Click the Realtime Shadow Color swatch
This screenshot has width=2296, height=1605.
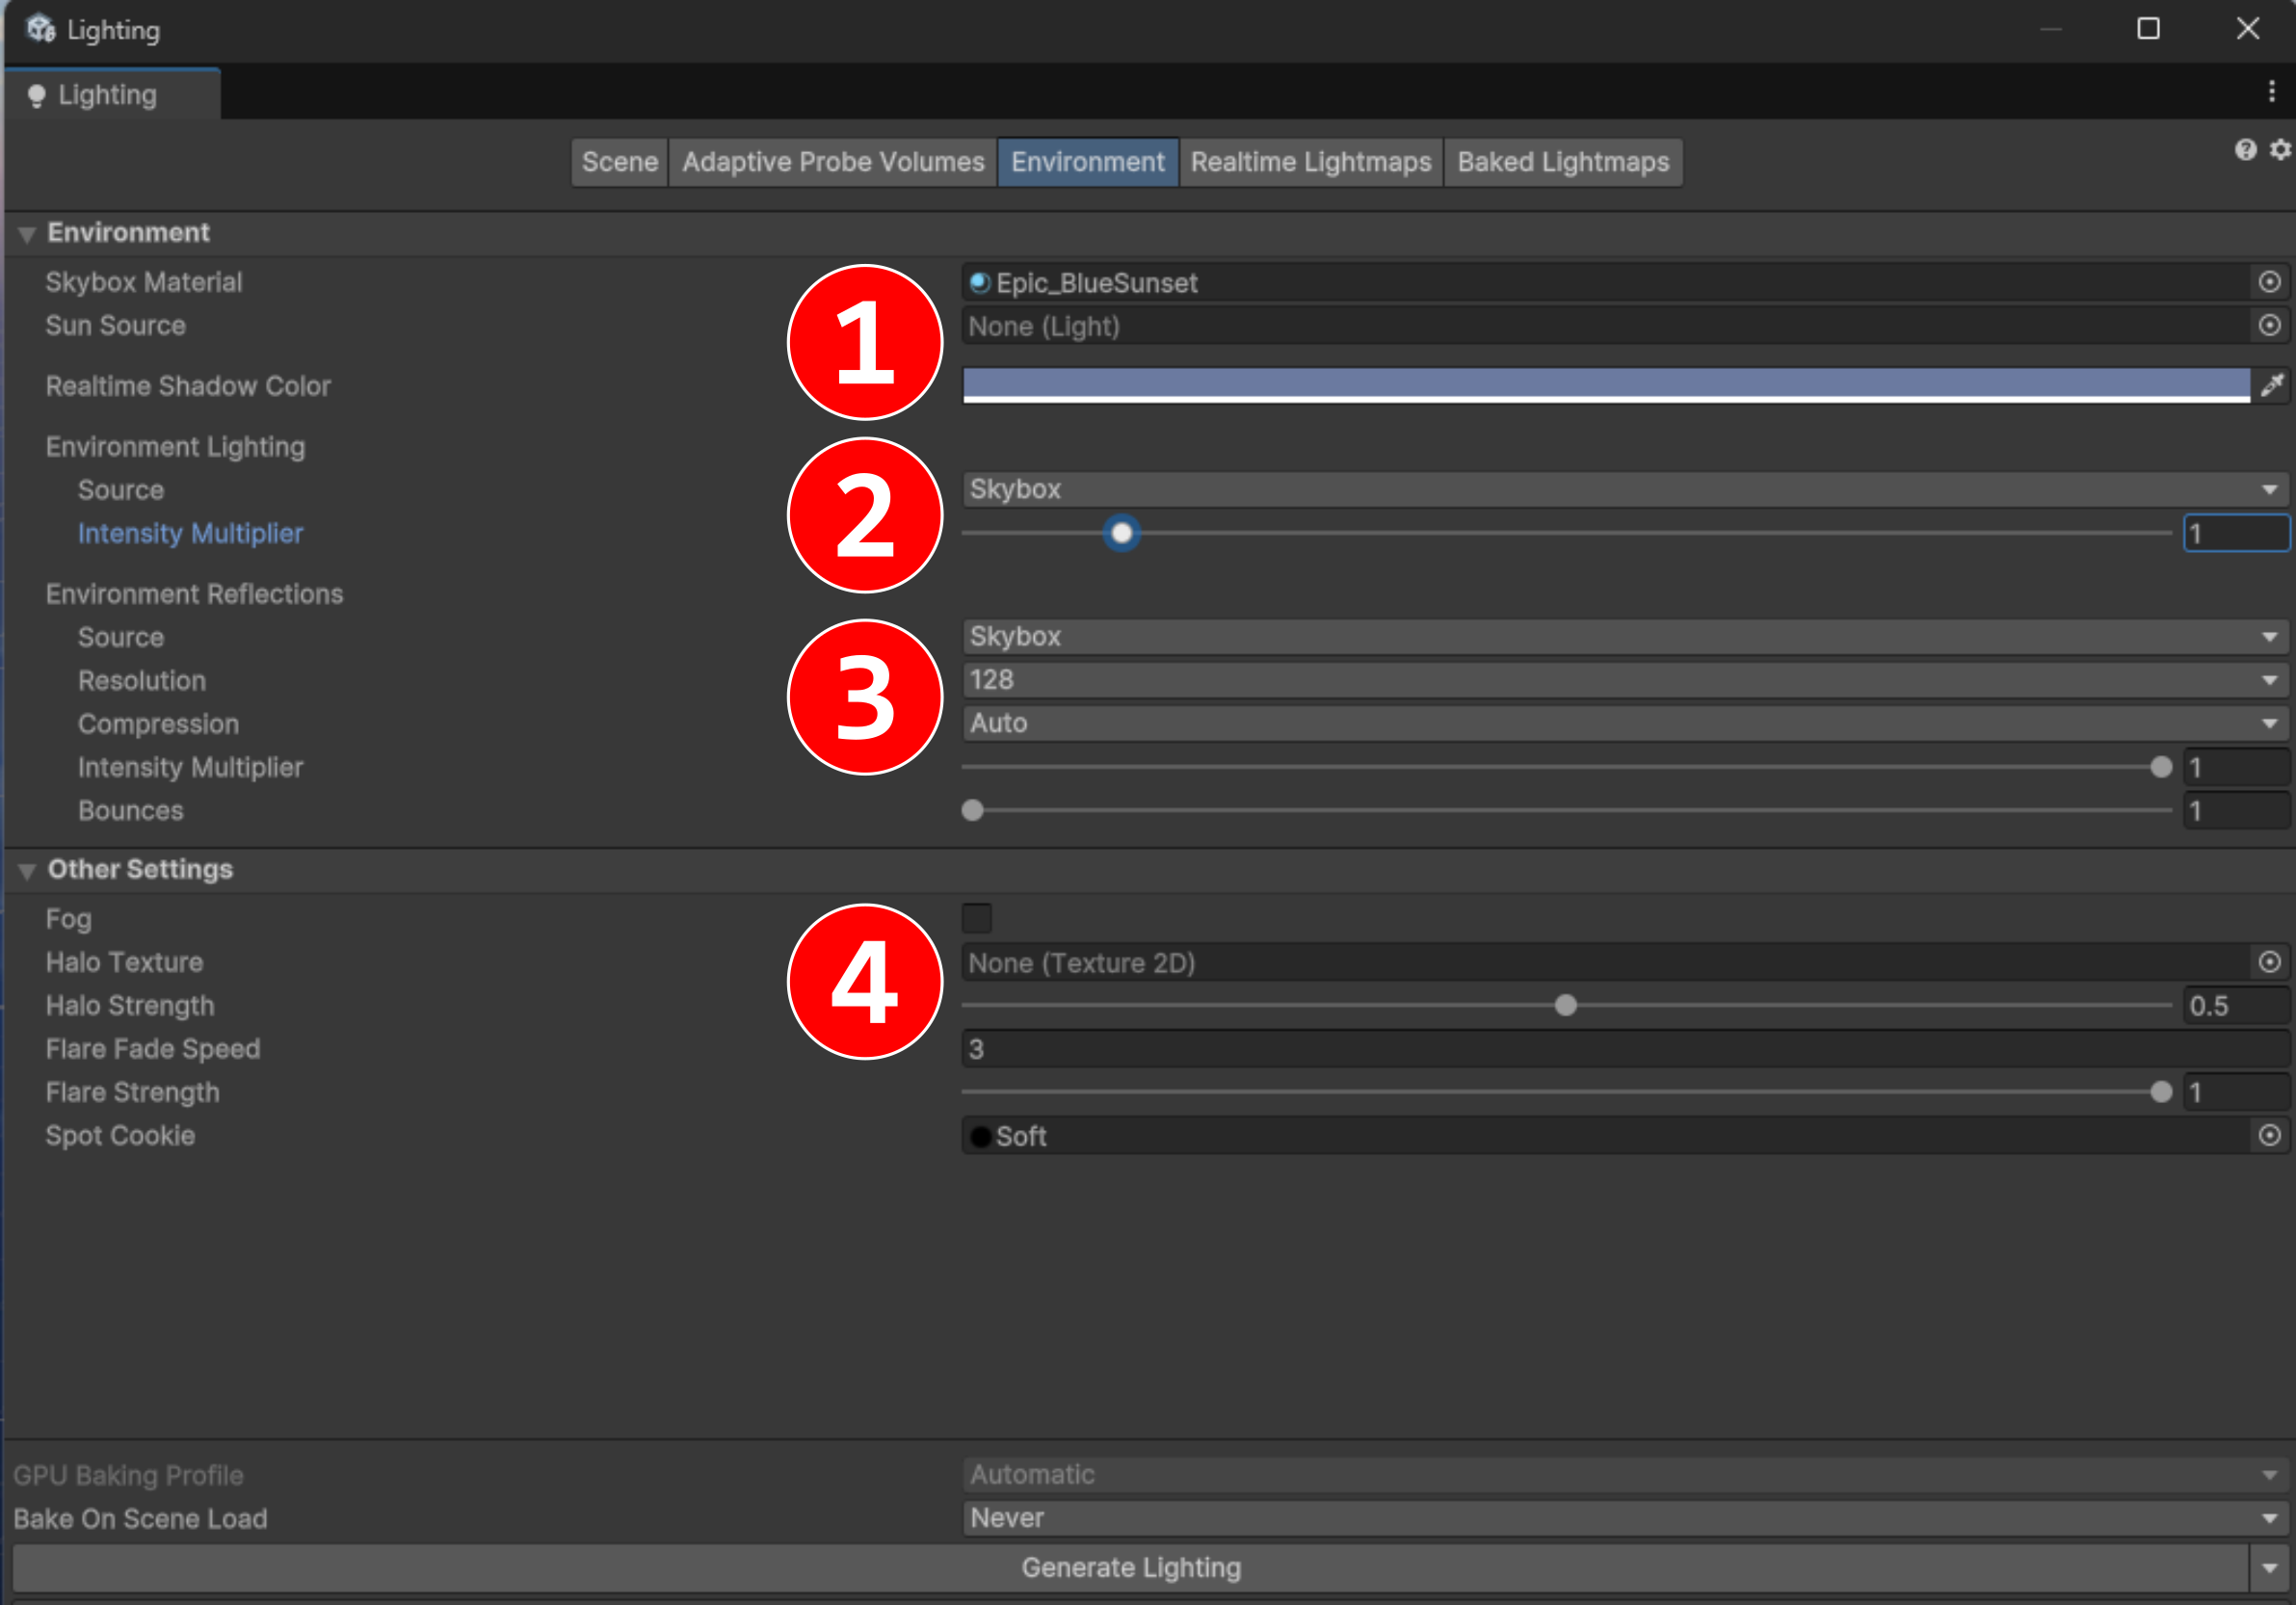(x=1605, y=385)
